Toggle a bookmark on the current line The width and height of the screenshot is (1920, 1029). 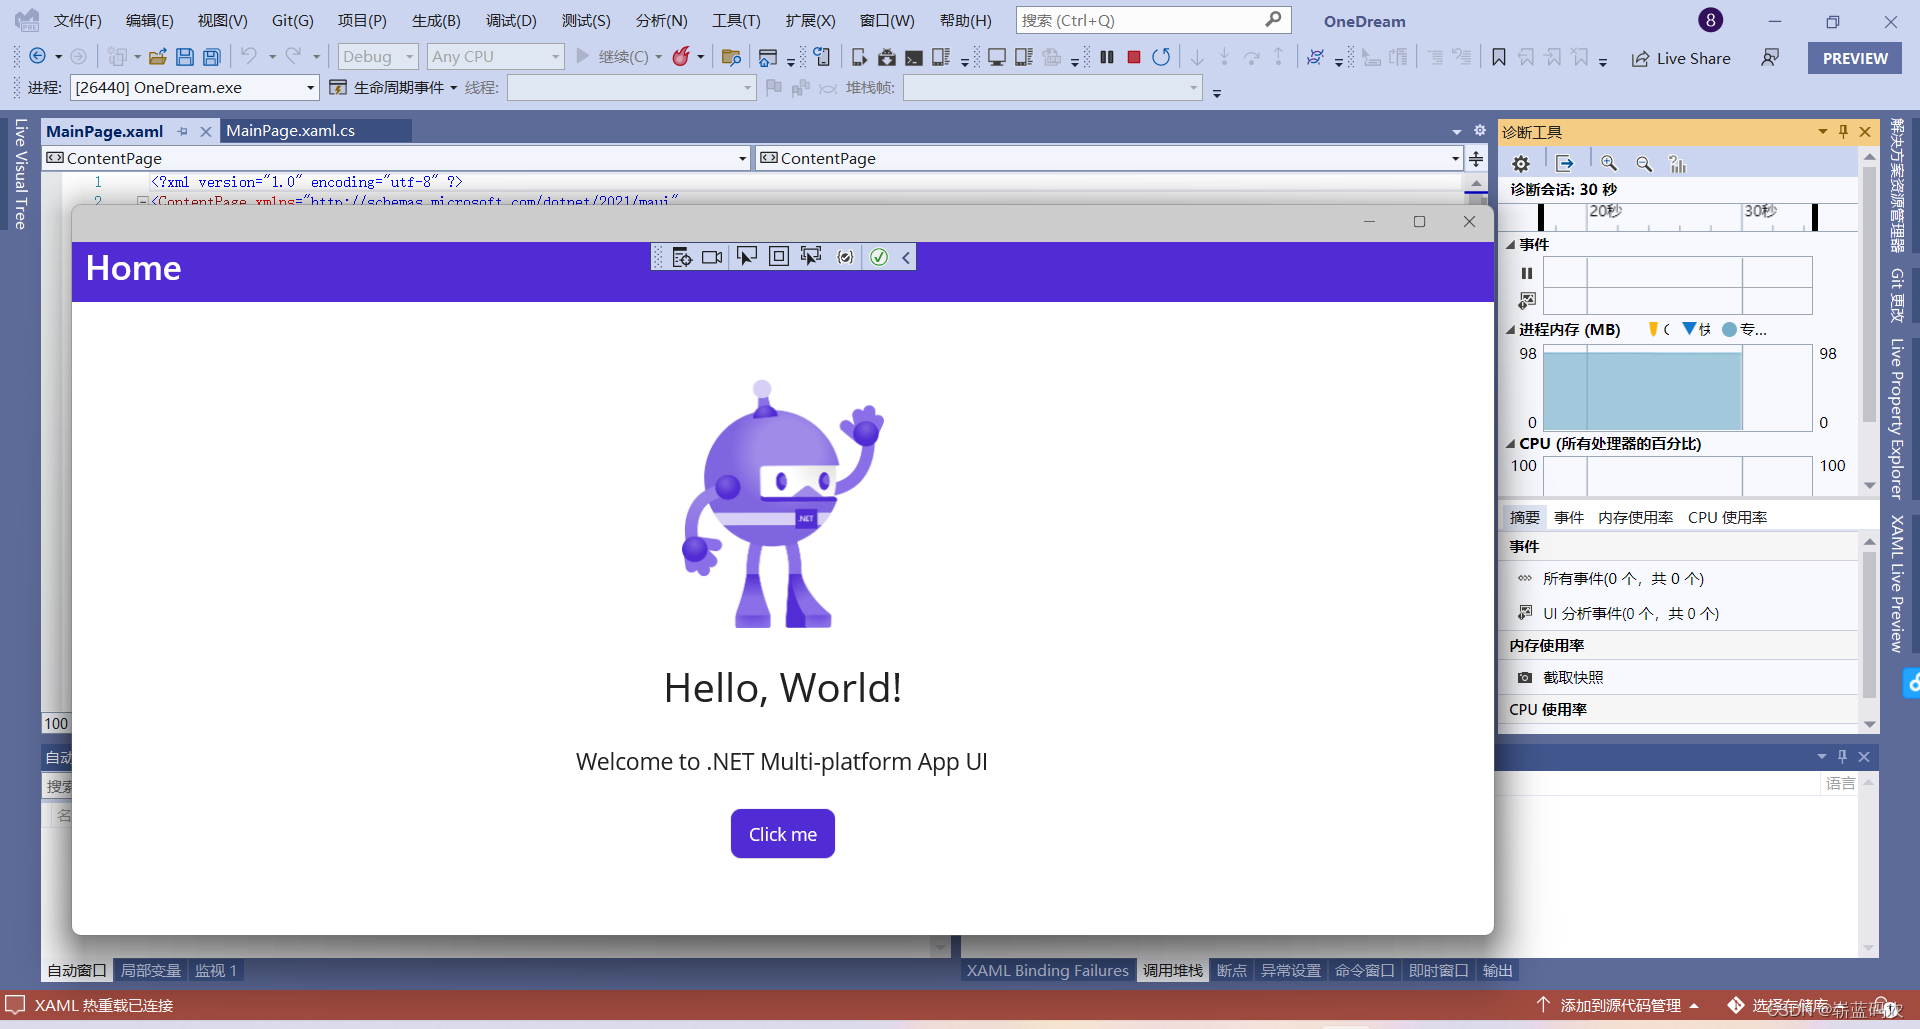(1499, 57)
